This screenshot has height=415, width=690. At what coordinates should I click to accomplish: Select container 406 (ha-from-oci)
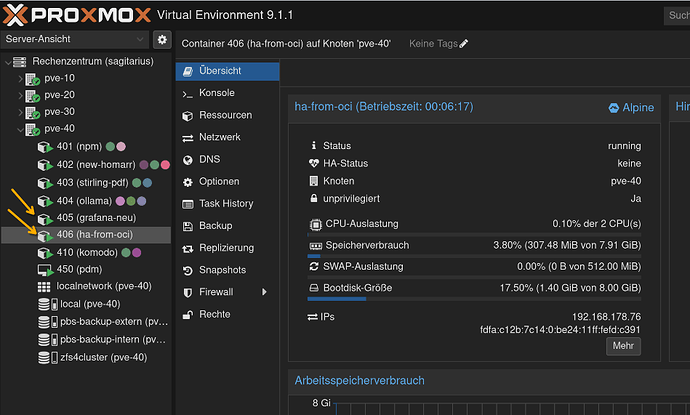[x=86, y=235]
